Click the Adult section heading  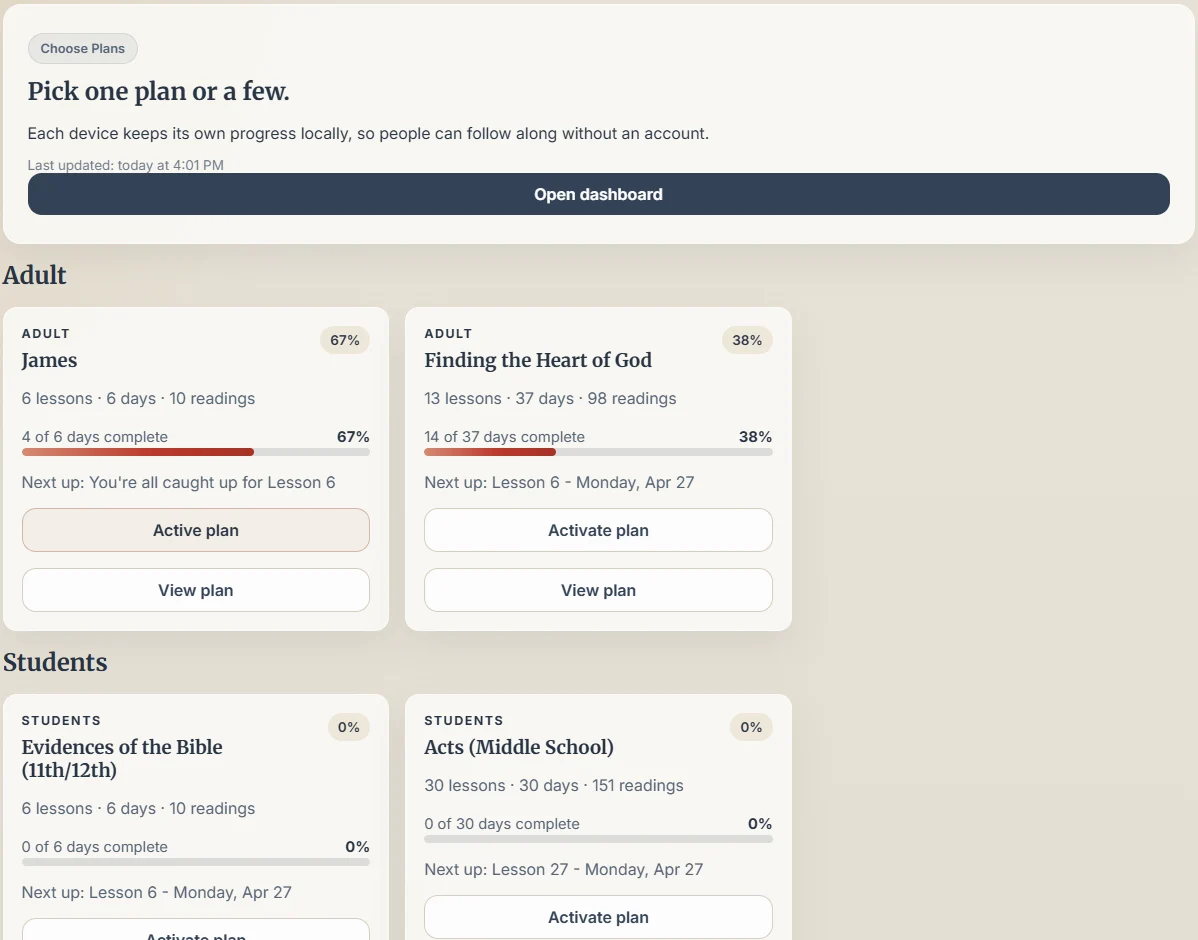[x=34, y=275]
